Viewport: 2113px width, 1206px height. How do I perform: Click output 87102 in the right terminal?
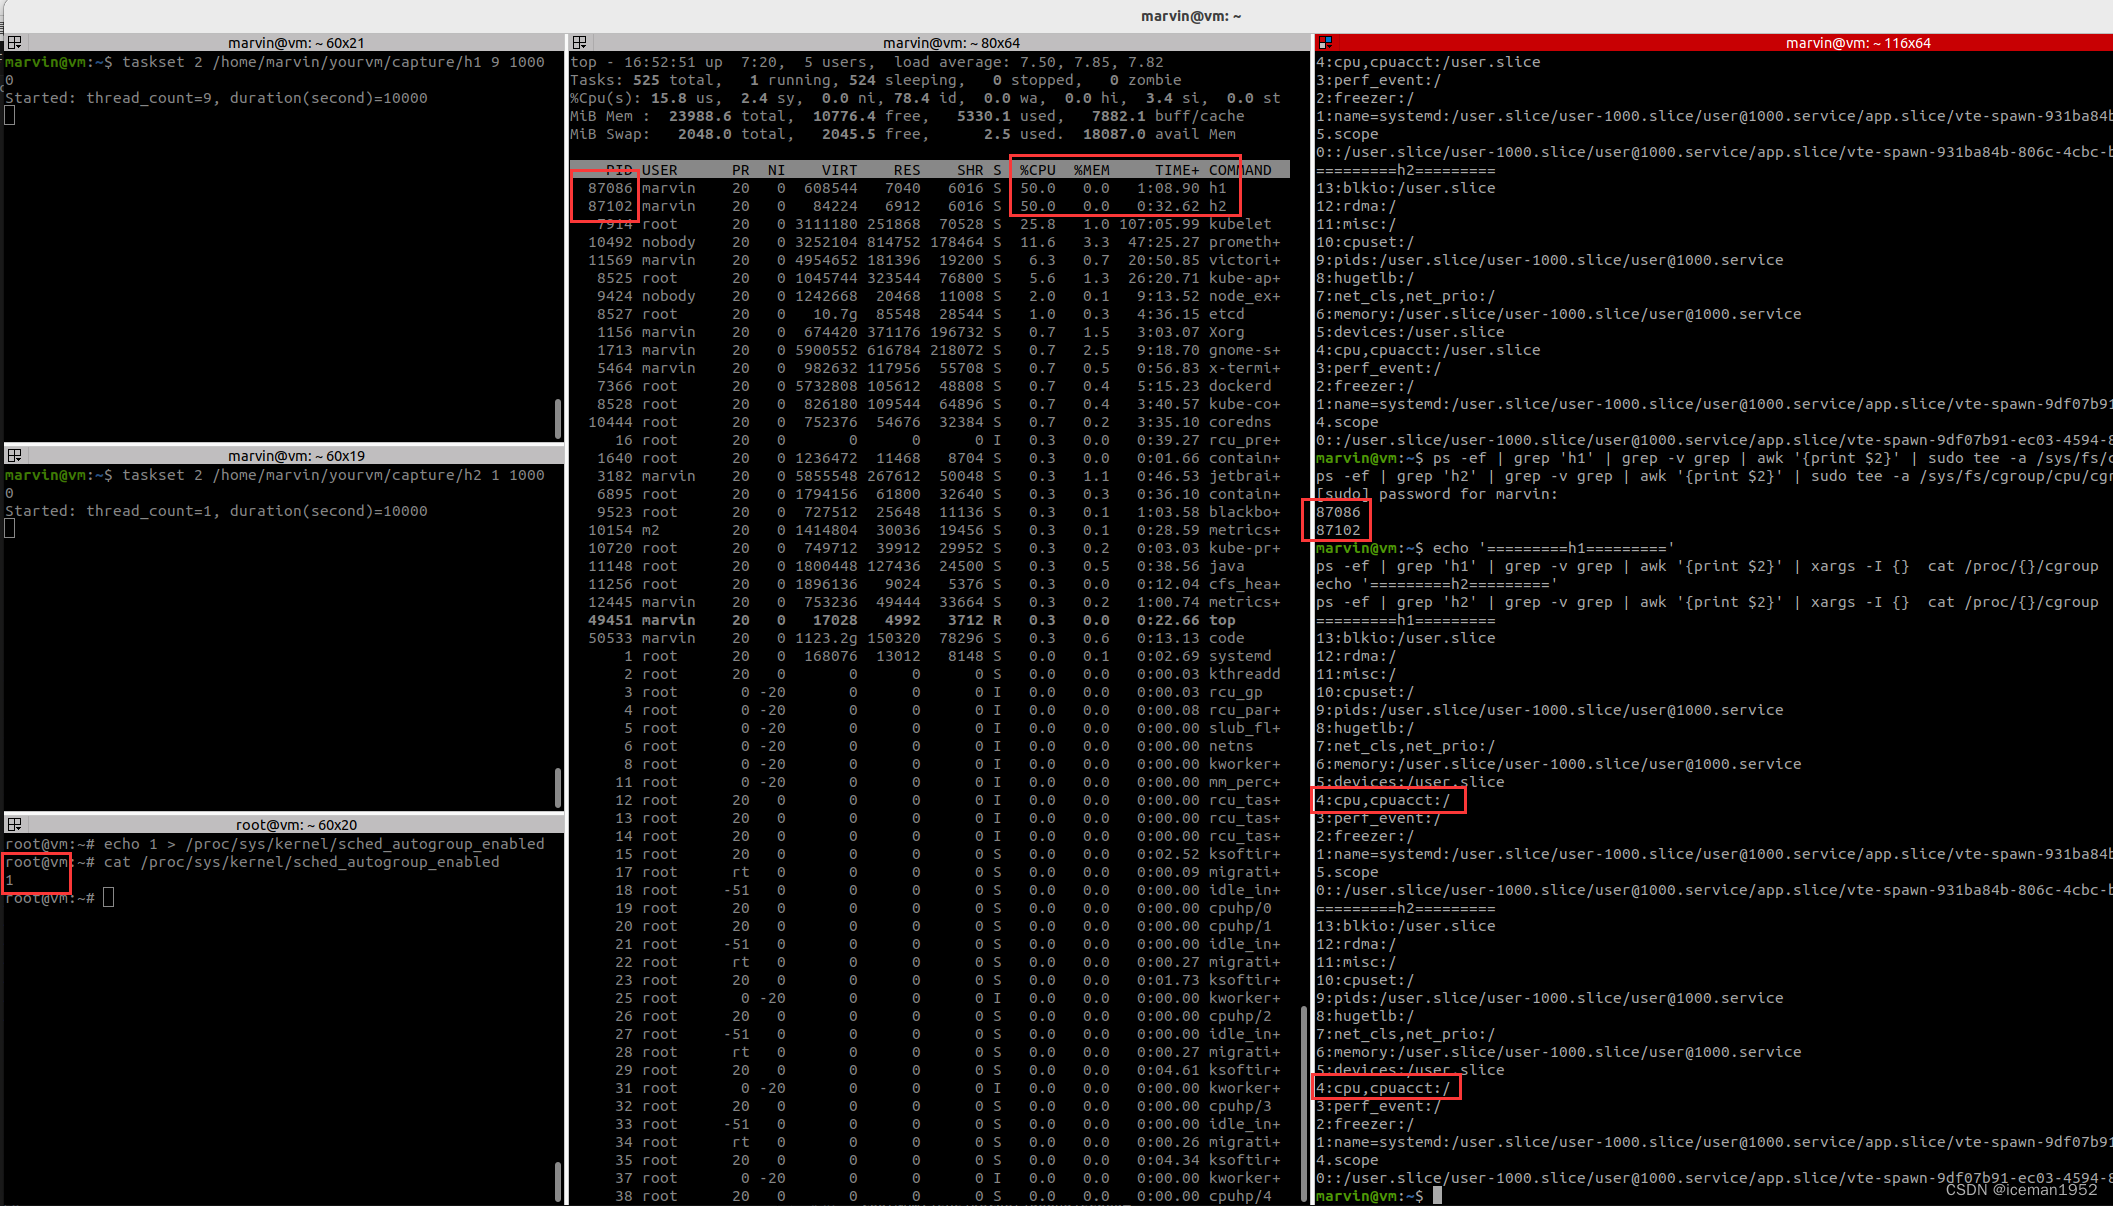point(1338,530)
